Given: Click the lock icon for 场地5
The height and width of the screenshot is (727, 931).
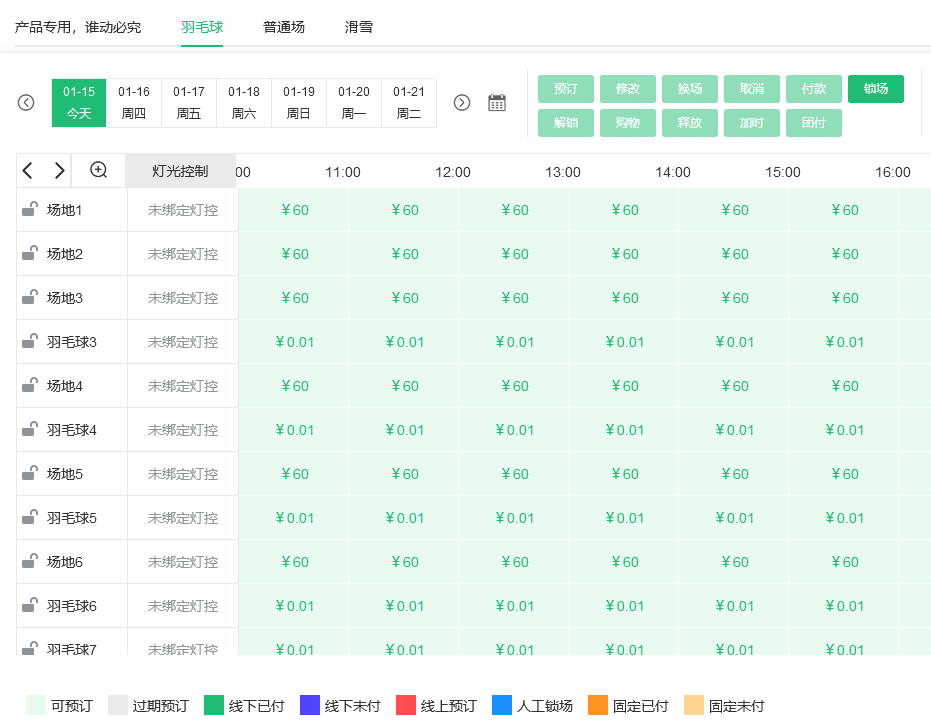Looking at the screenshot, I should point(30,474).
